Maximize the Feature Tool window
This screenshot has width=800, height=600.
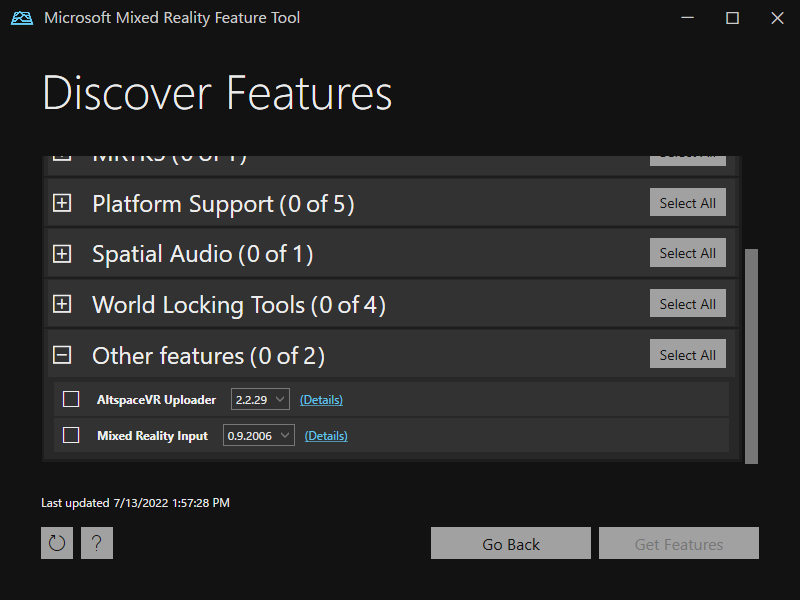pos(732,18)
